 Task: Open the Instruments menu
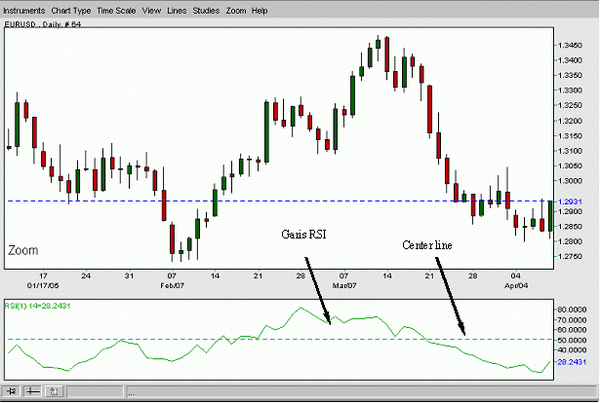[x=29, y=9]
